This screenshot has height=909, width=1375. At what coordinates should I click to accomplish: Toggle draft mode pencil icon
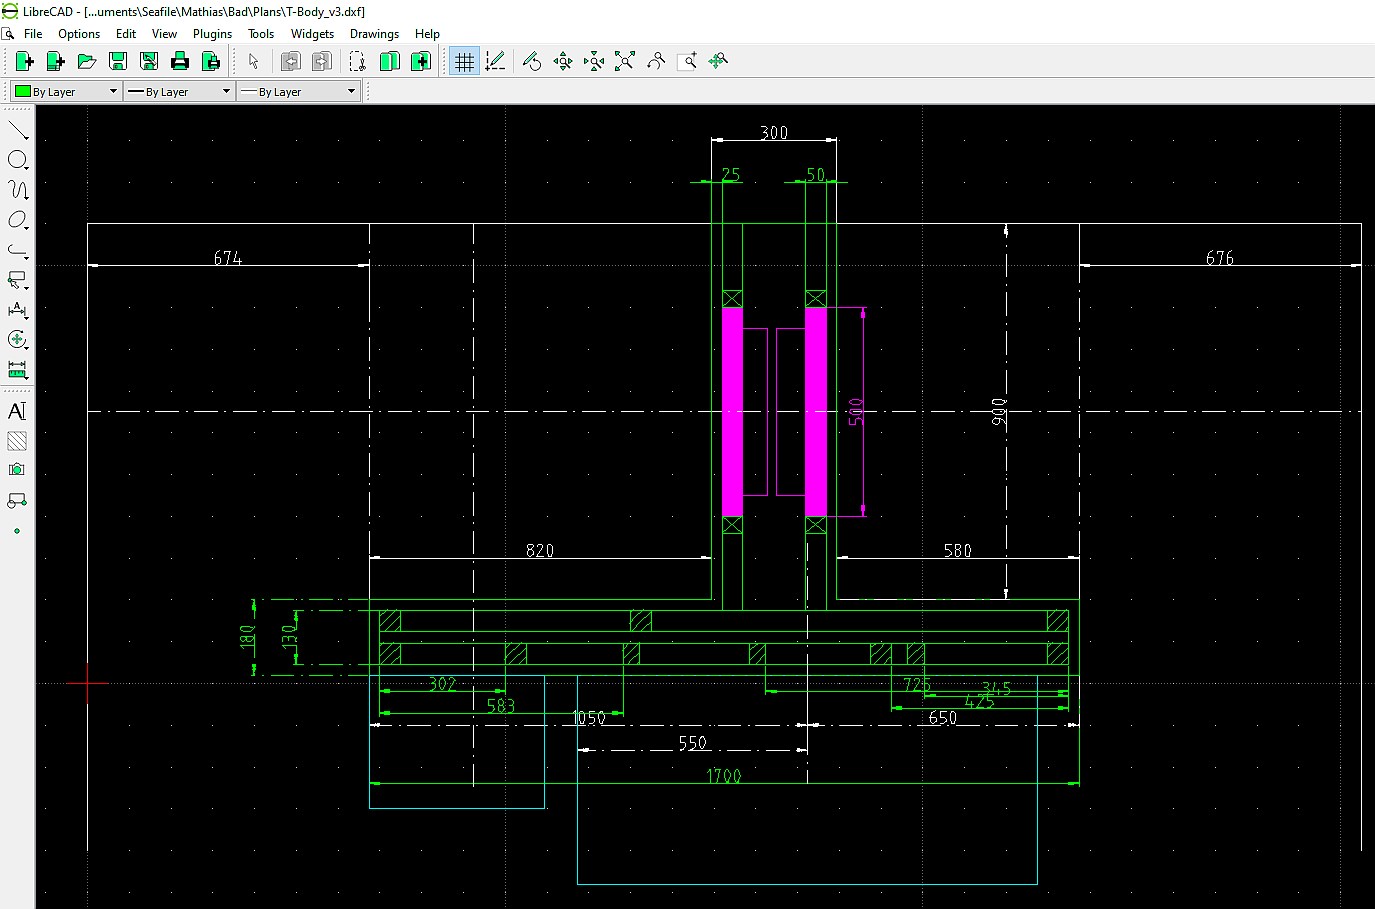495,62
